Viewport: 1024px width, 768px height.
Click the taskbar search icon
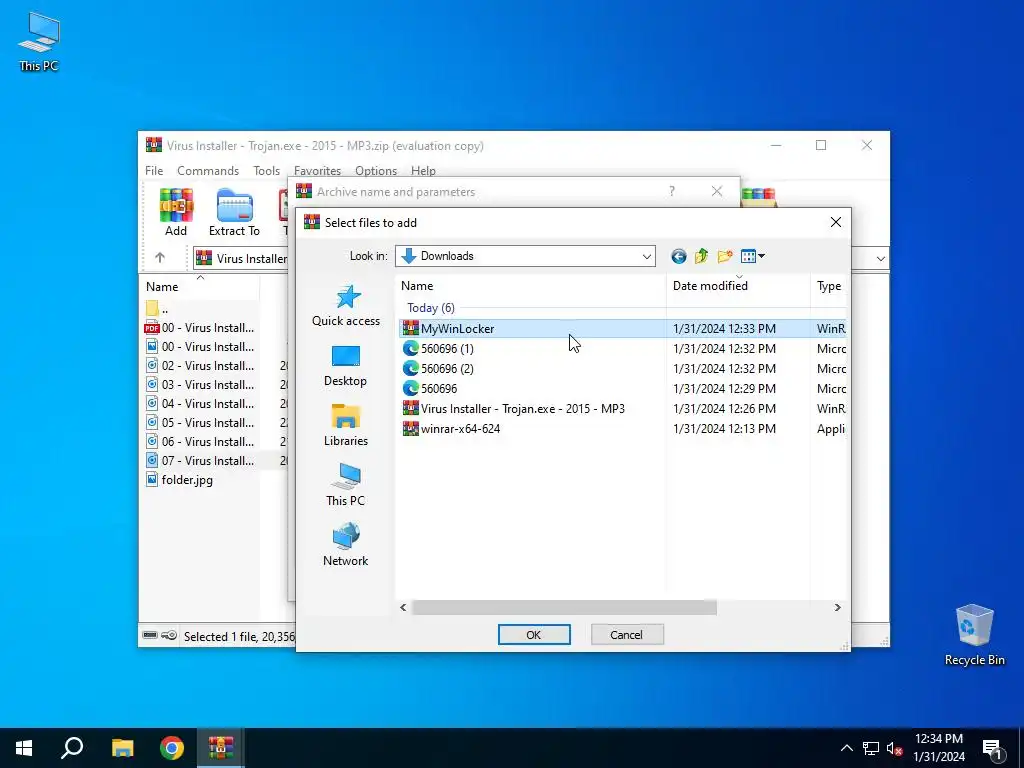pos(72,748)
